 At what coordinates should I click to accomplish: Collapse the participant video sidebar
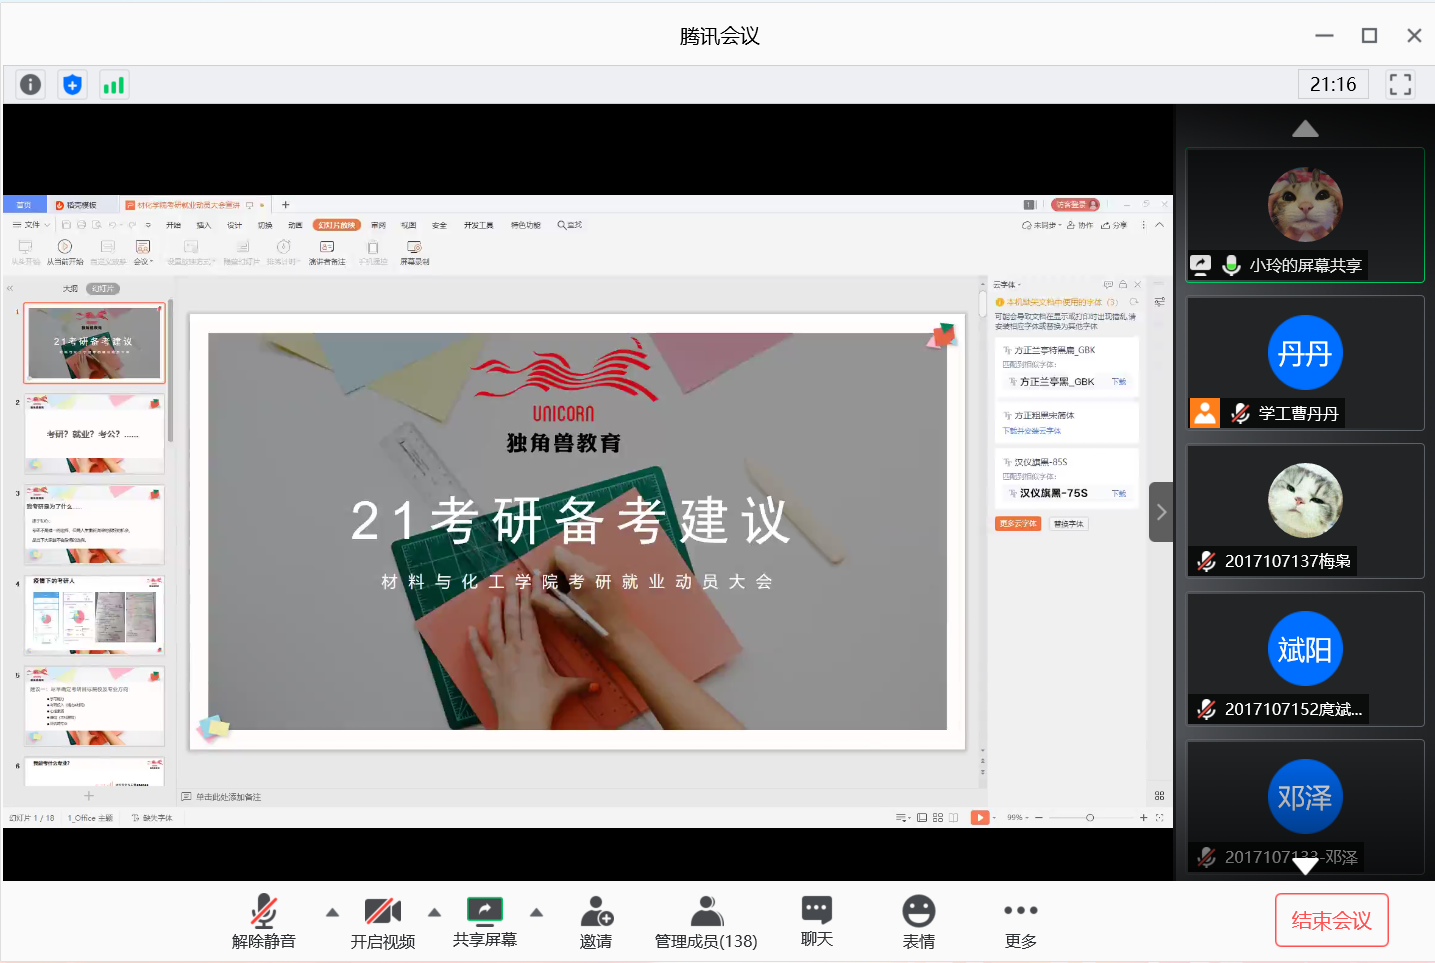(1161, 512)
